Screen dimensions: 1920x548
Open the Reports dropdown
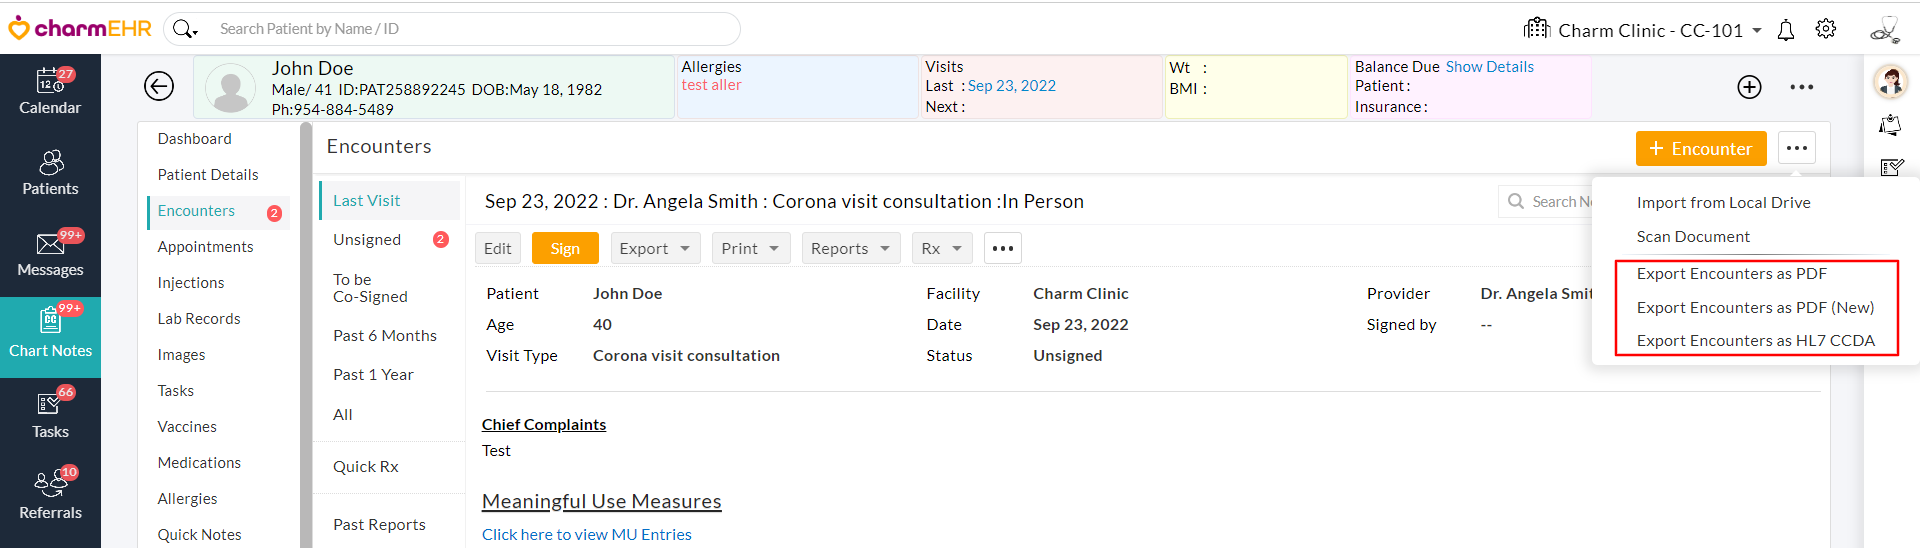click(x=850, y=249)
